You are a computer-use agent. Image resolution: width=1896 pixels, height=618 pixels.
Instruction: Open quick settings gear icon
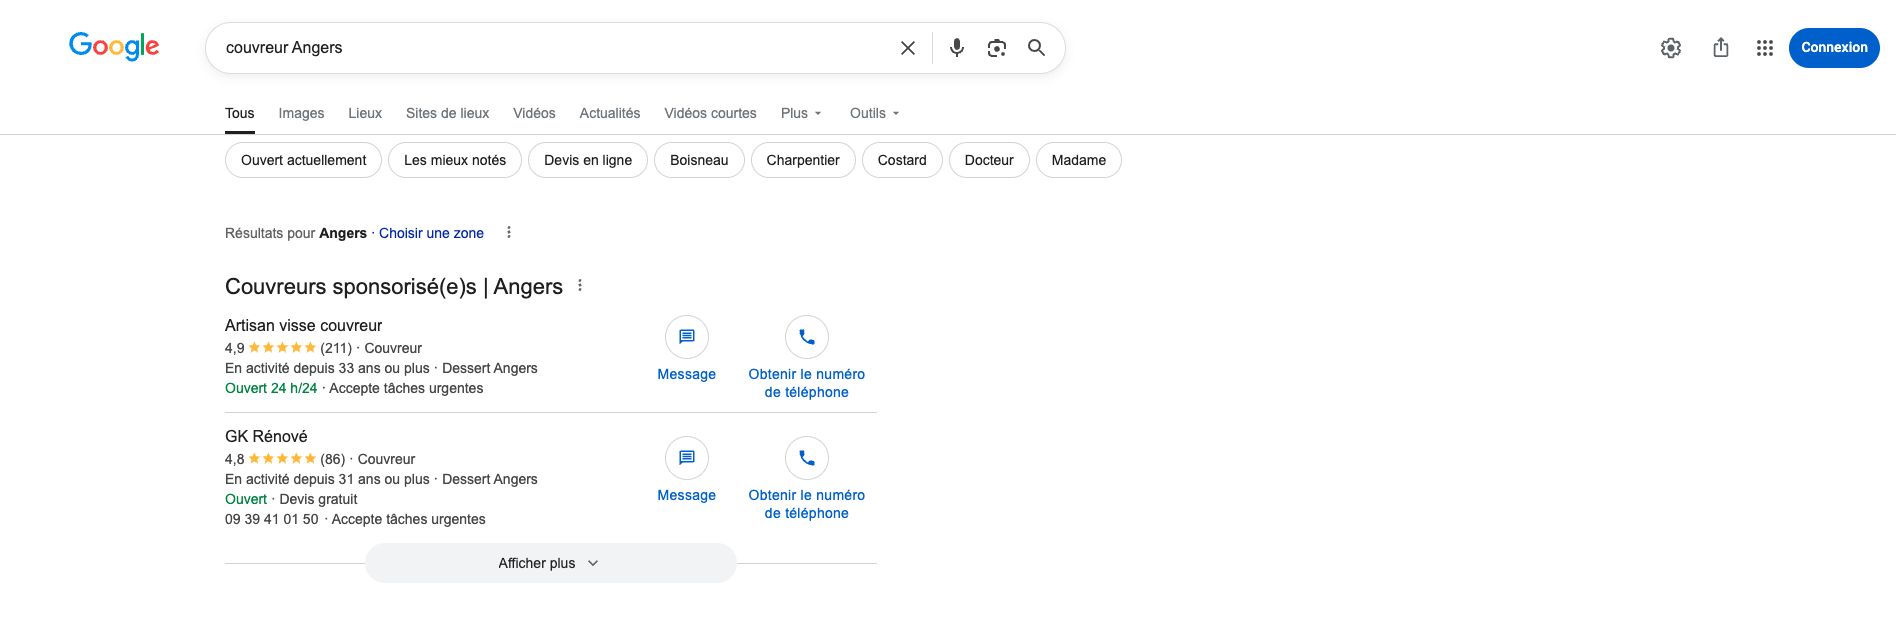pos(1671,48)
